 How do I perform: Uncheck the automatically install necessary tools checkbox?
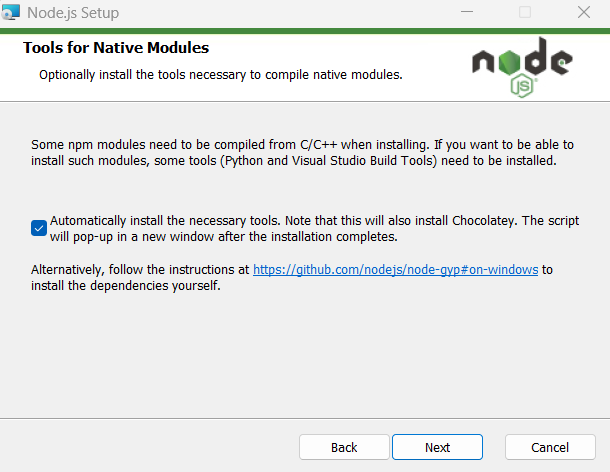click(x=39, y=228)
